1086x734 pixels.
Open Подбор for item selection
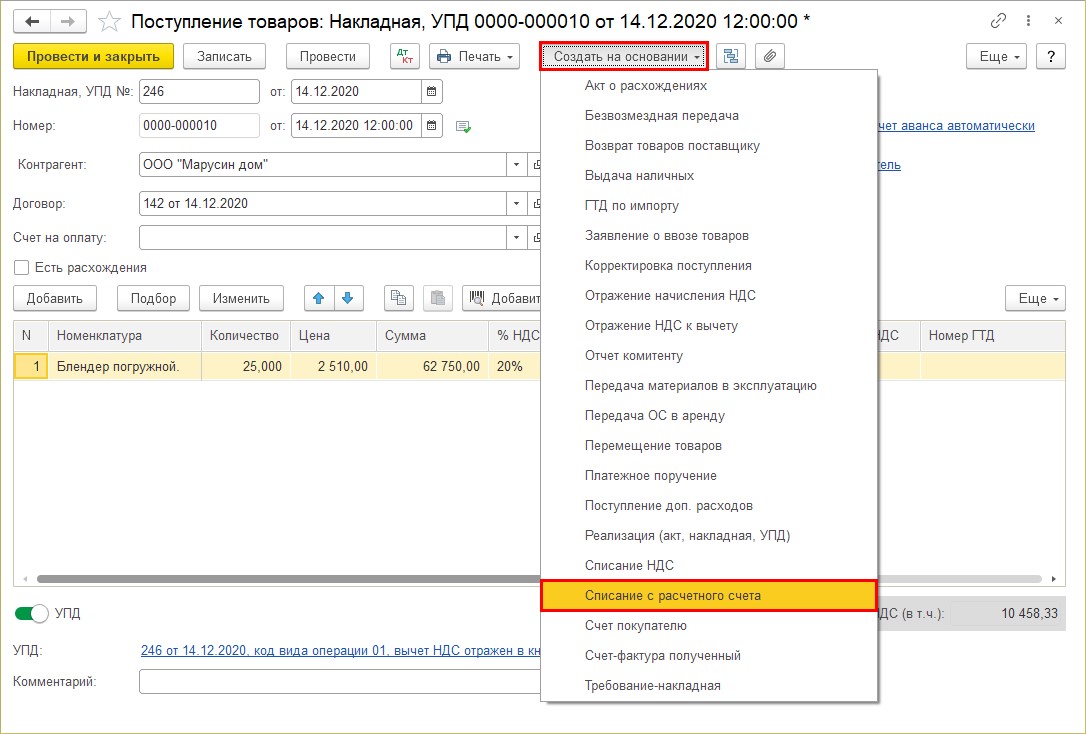(154, 298)
